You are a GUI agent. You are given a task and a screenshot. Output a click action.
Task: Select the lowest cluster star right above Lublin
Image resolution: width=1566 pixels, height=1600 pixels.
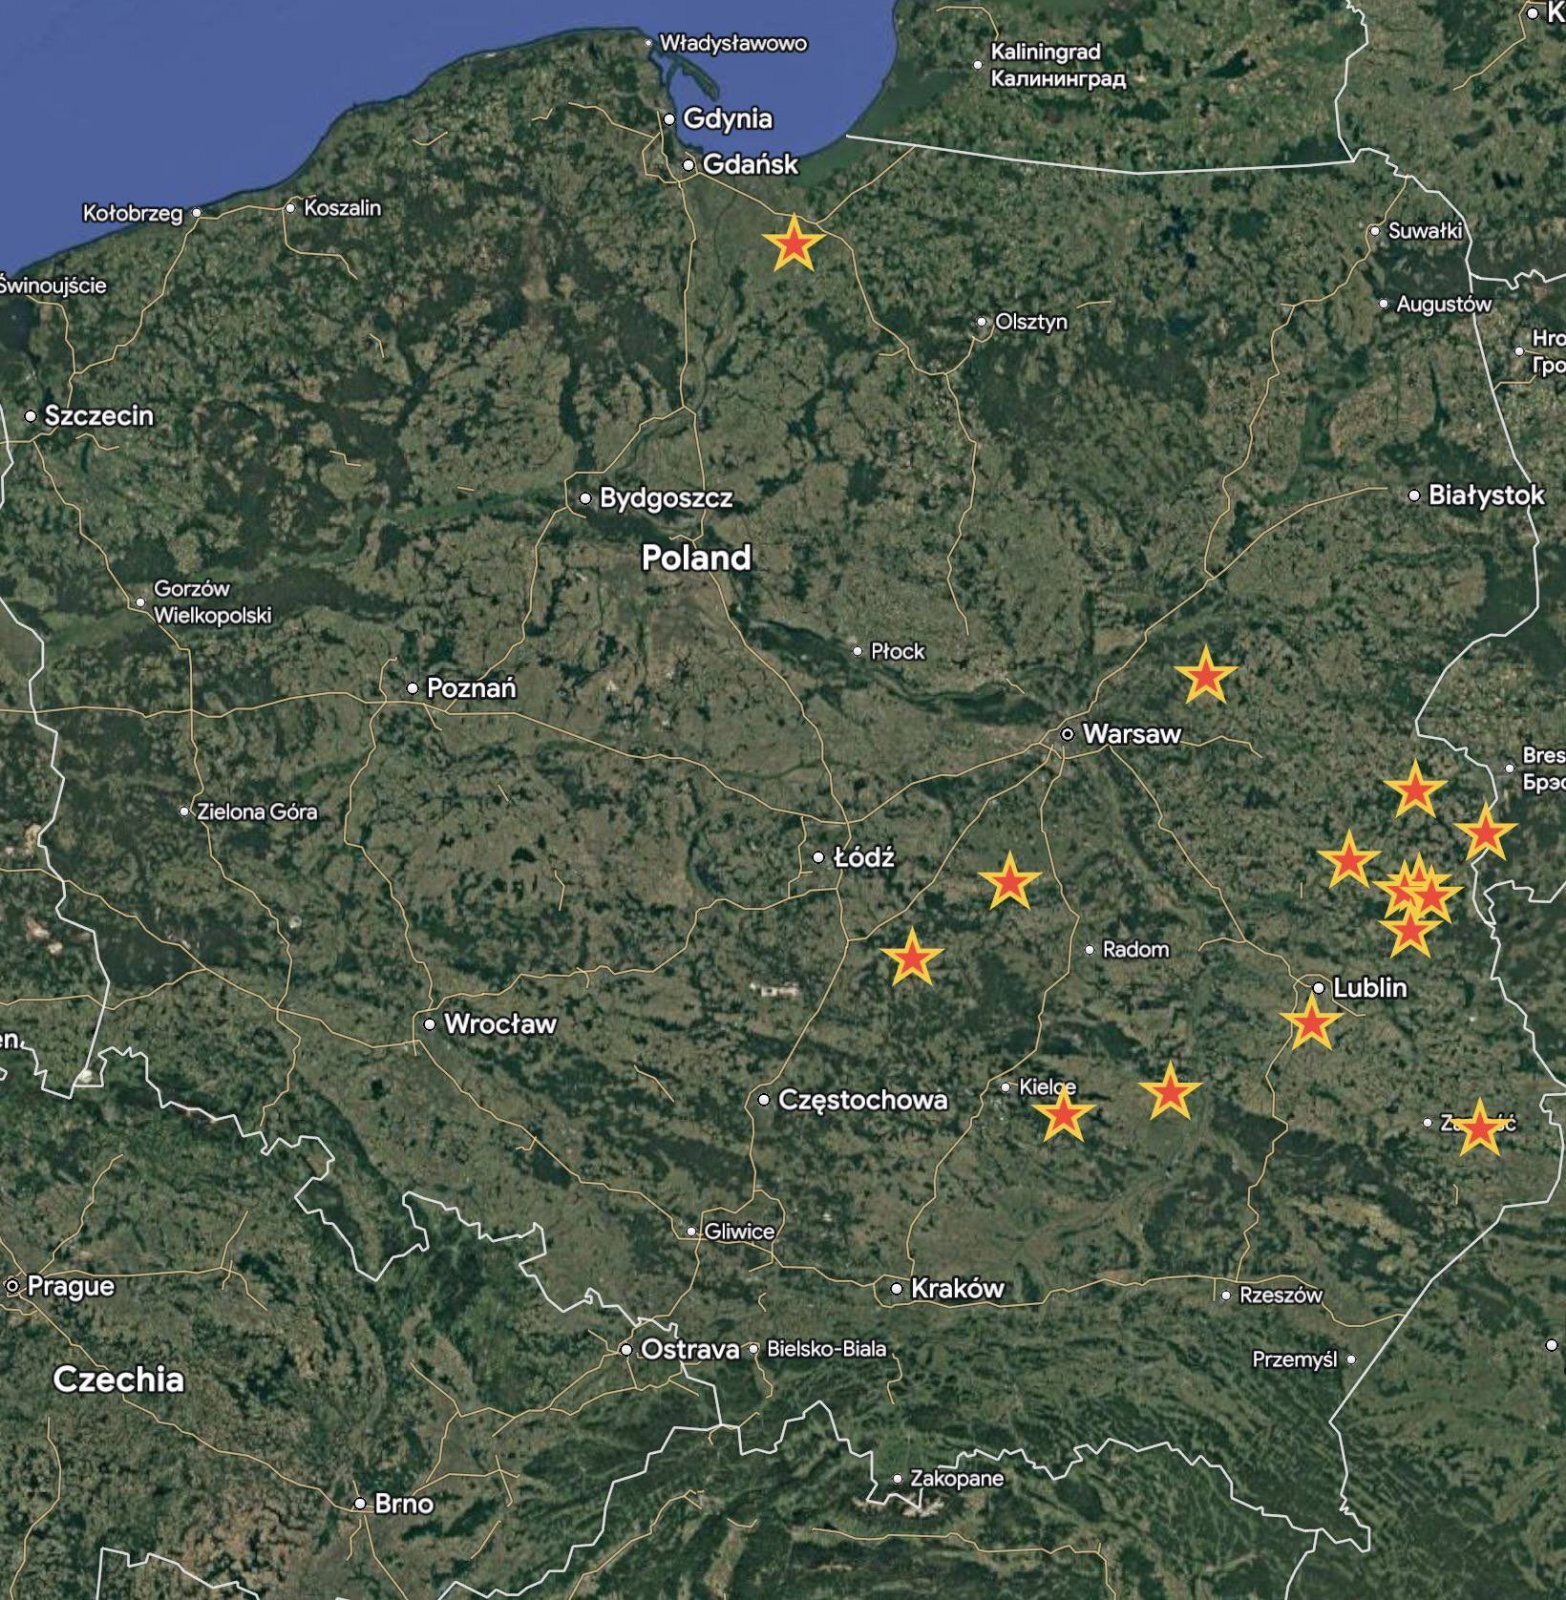(1409, 932)
